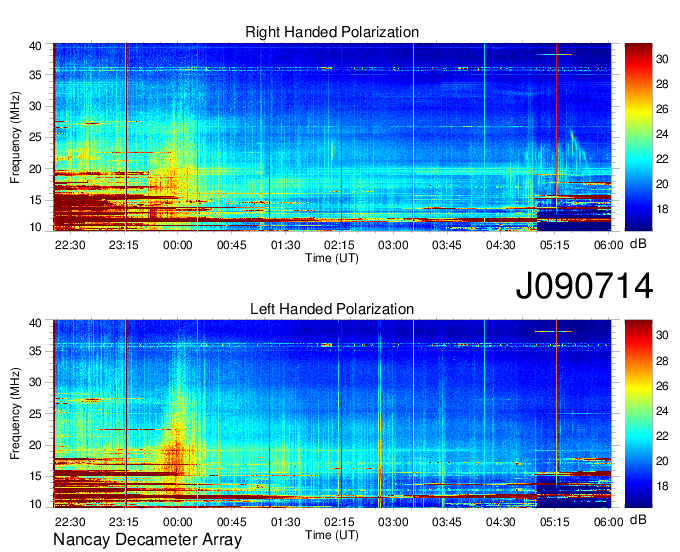Image resolution: width=680 pixels, height=552 pixels.
Task: Click the 'dB' unit label of the bottom colorbar
Action: (x=638, y=519)
